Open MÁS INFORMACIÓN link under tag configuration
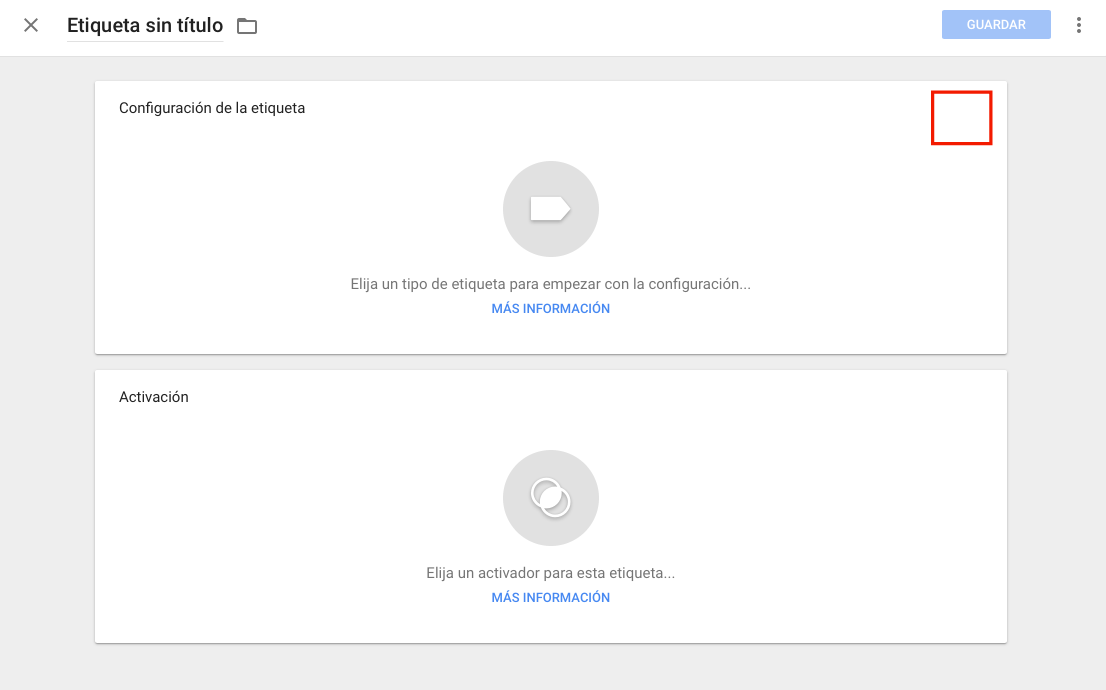The height and width of the screenshot is (690, 1106). 551,308
